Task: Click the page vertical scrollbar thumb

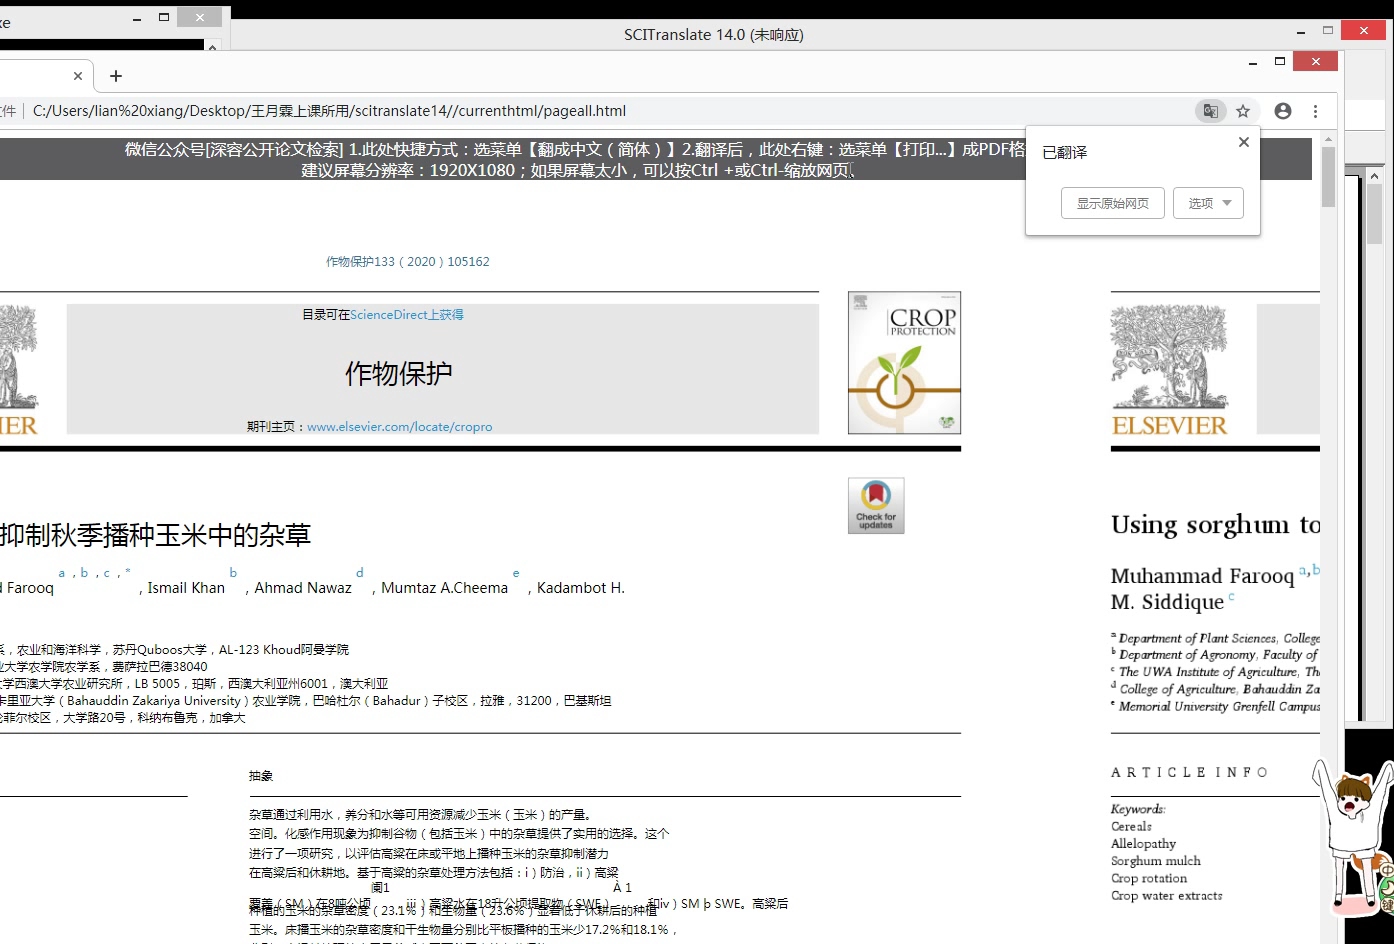Action: click(1328, 176)
